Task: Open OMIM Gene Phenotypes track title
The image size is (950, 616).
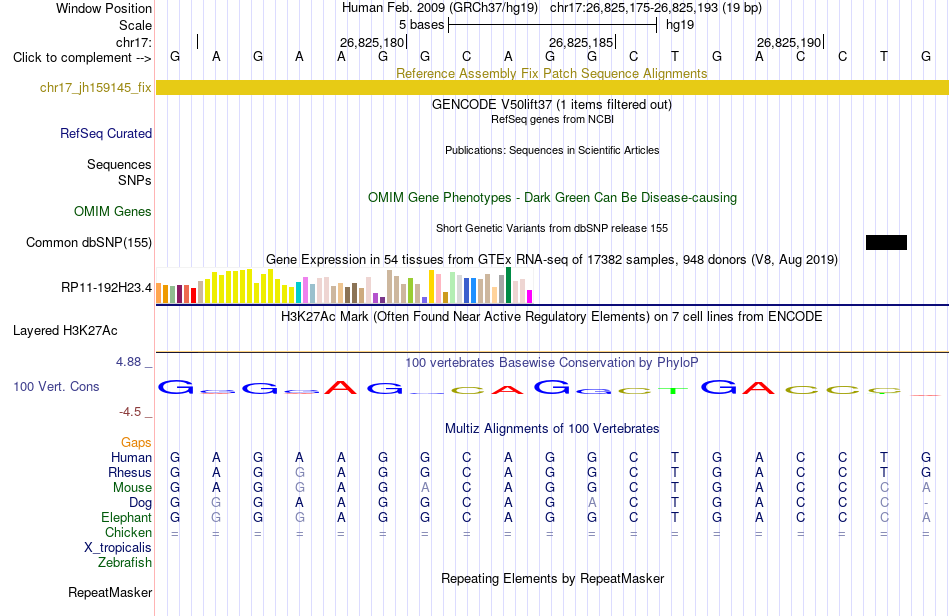Action: click(x=552, y=197)
